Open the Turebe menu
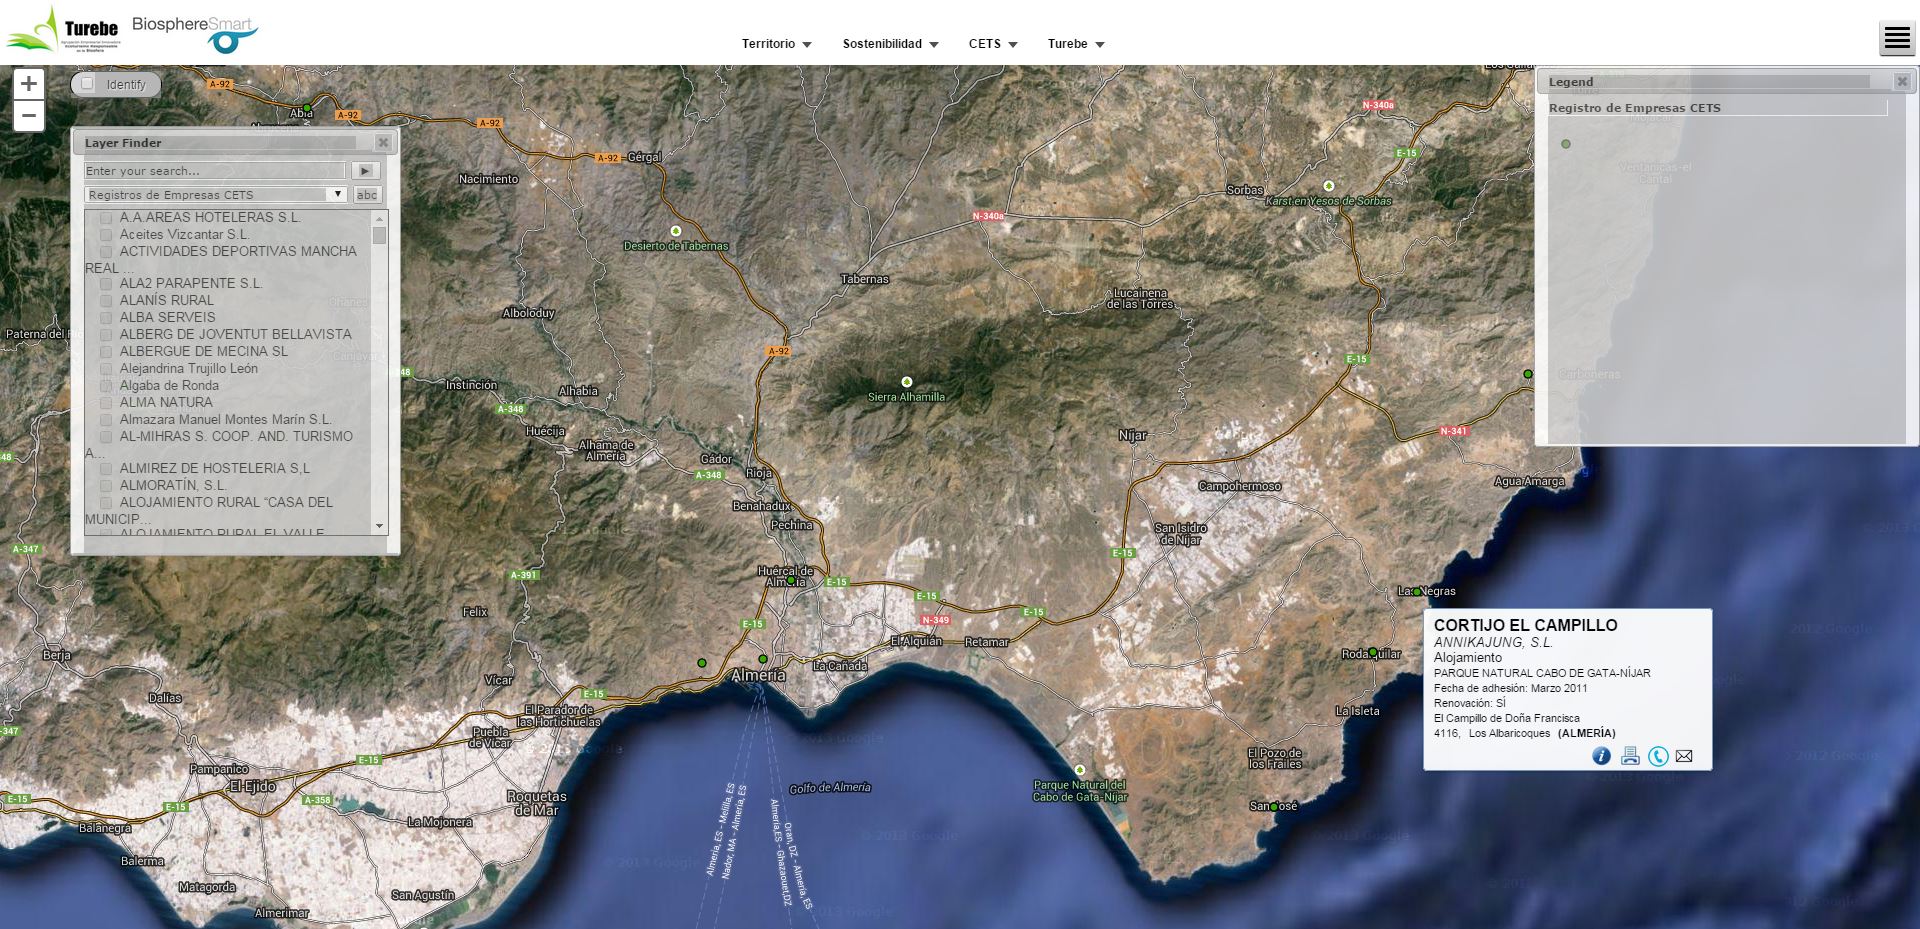Viewport: 1920px width, 929px height. tap(1075, 44)
